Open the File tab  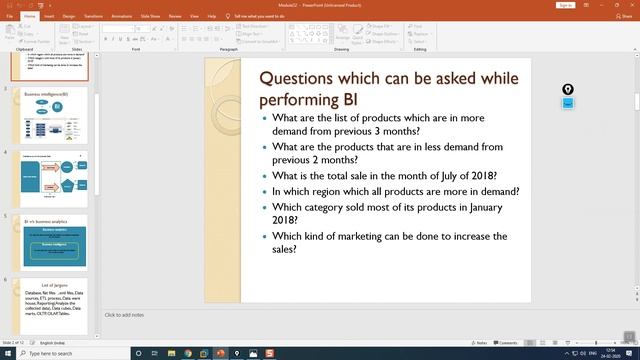tap(10, 16)
